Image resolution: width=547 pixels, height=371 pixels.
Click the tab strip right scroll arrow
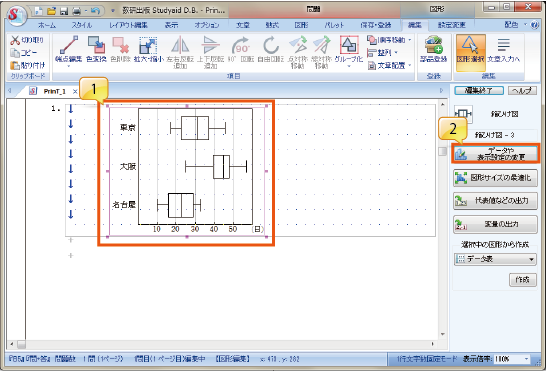click(442, 91)
